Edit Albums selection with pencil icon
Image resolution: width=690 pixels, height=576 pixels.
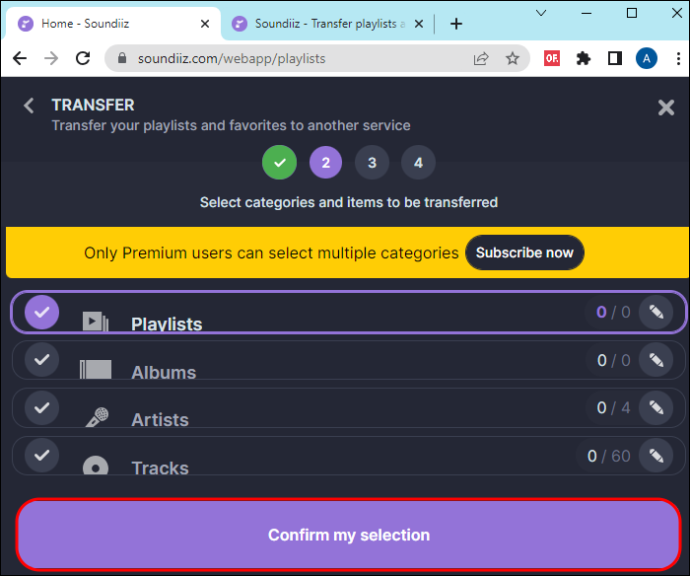pyautogui.click(x=656, y=360)
